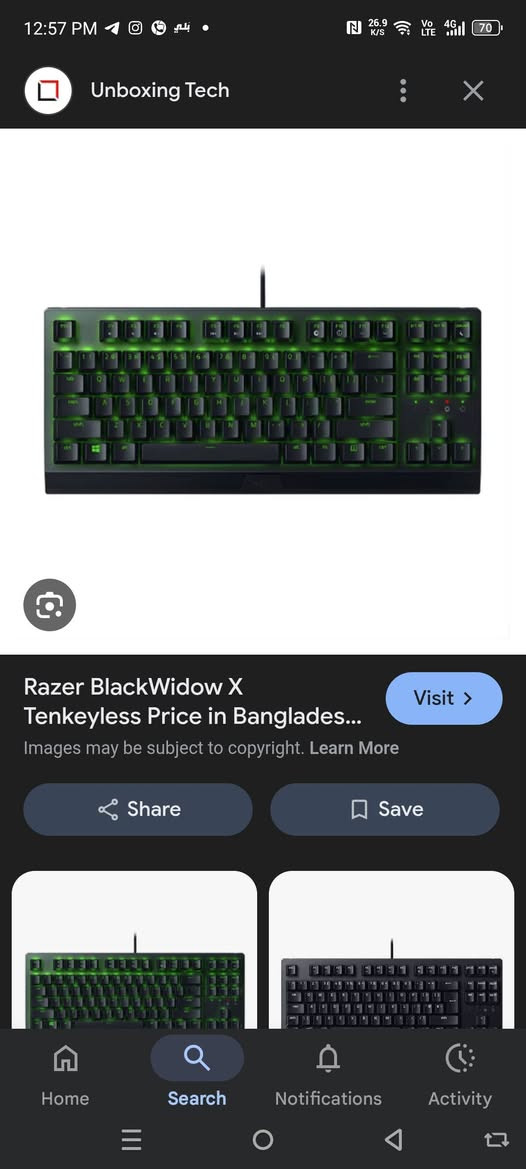This screenshot has height=1169, width=526.
Task: Tap the Unboxing Tech source name
Action: 160,90
